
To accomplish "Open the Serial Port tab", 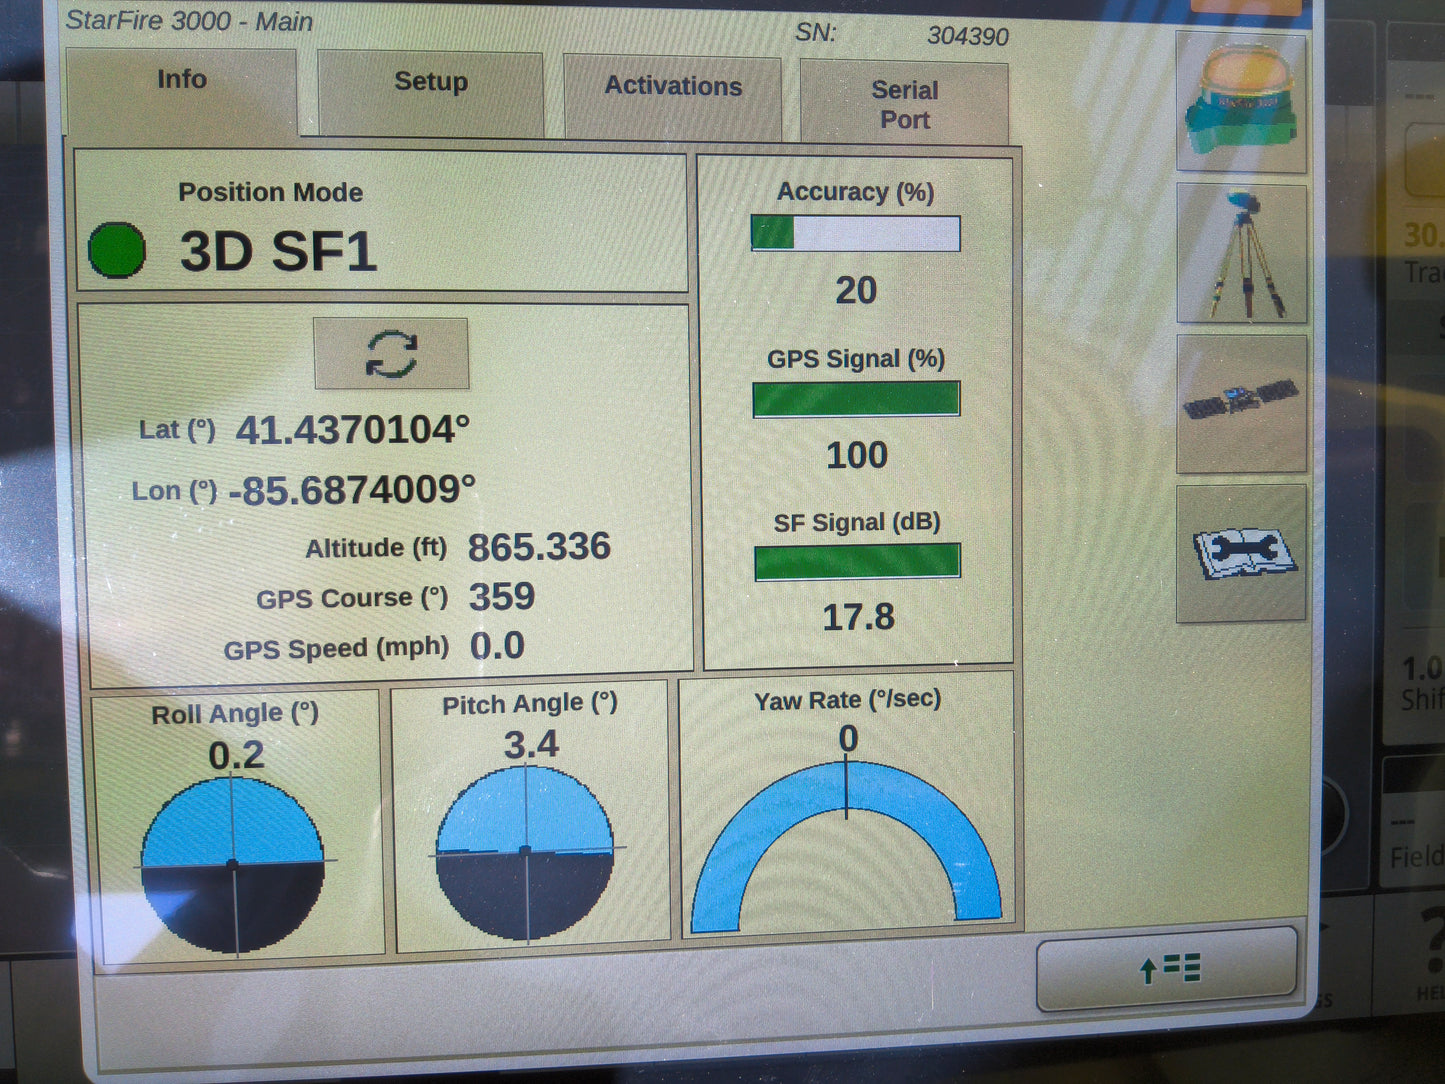I will point(904,105).
